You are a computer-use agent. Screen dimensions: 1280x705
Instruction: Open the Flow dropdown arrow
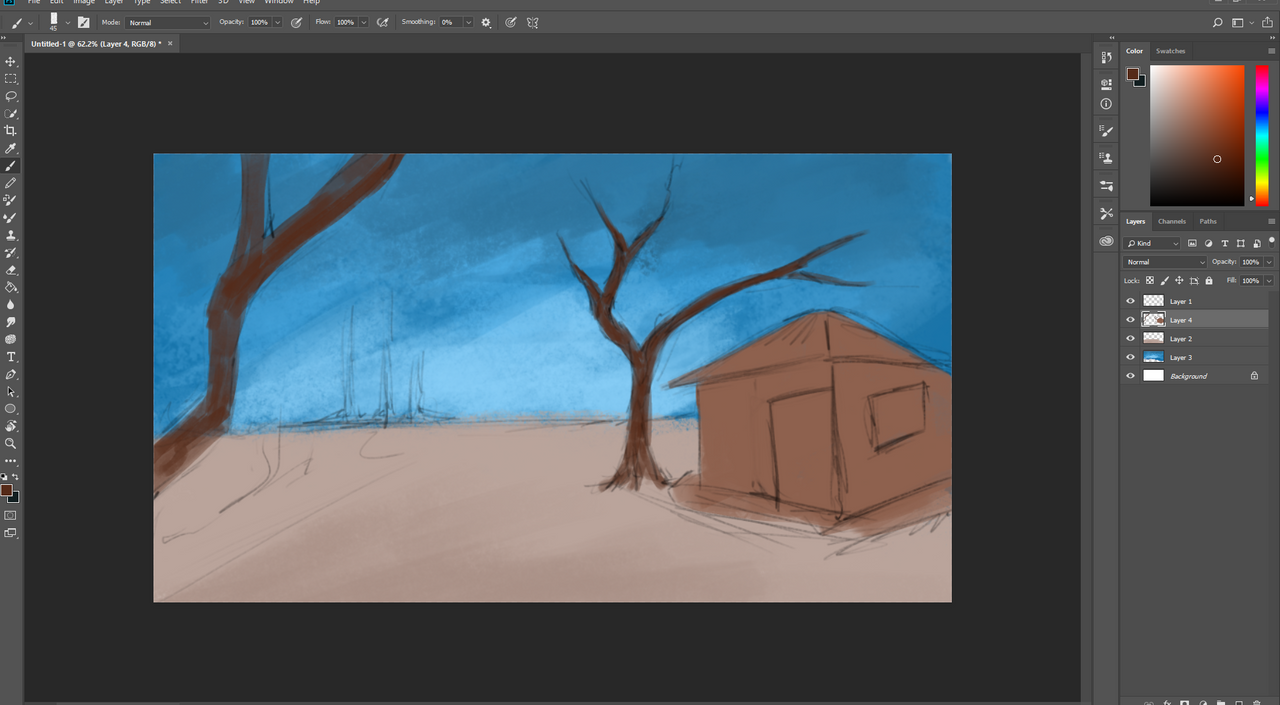363,22
